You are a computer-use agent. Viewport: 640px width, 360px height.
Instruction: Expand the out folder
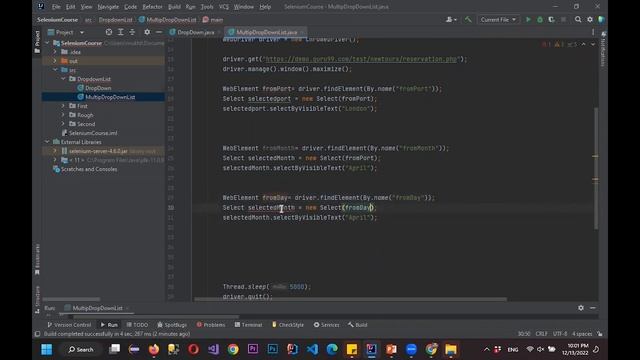(x=55, y=61)
